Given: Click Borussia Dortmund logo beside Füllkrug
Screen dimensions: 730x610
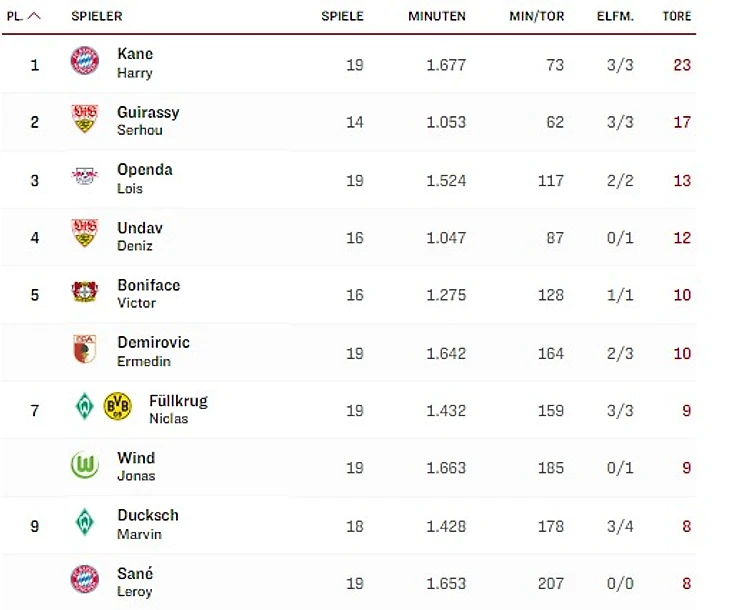Looking at the screenshot, I should pyautogui.click(x=118, y=406).
